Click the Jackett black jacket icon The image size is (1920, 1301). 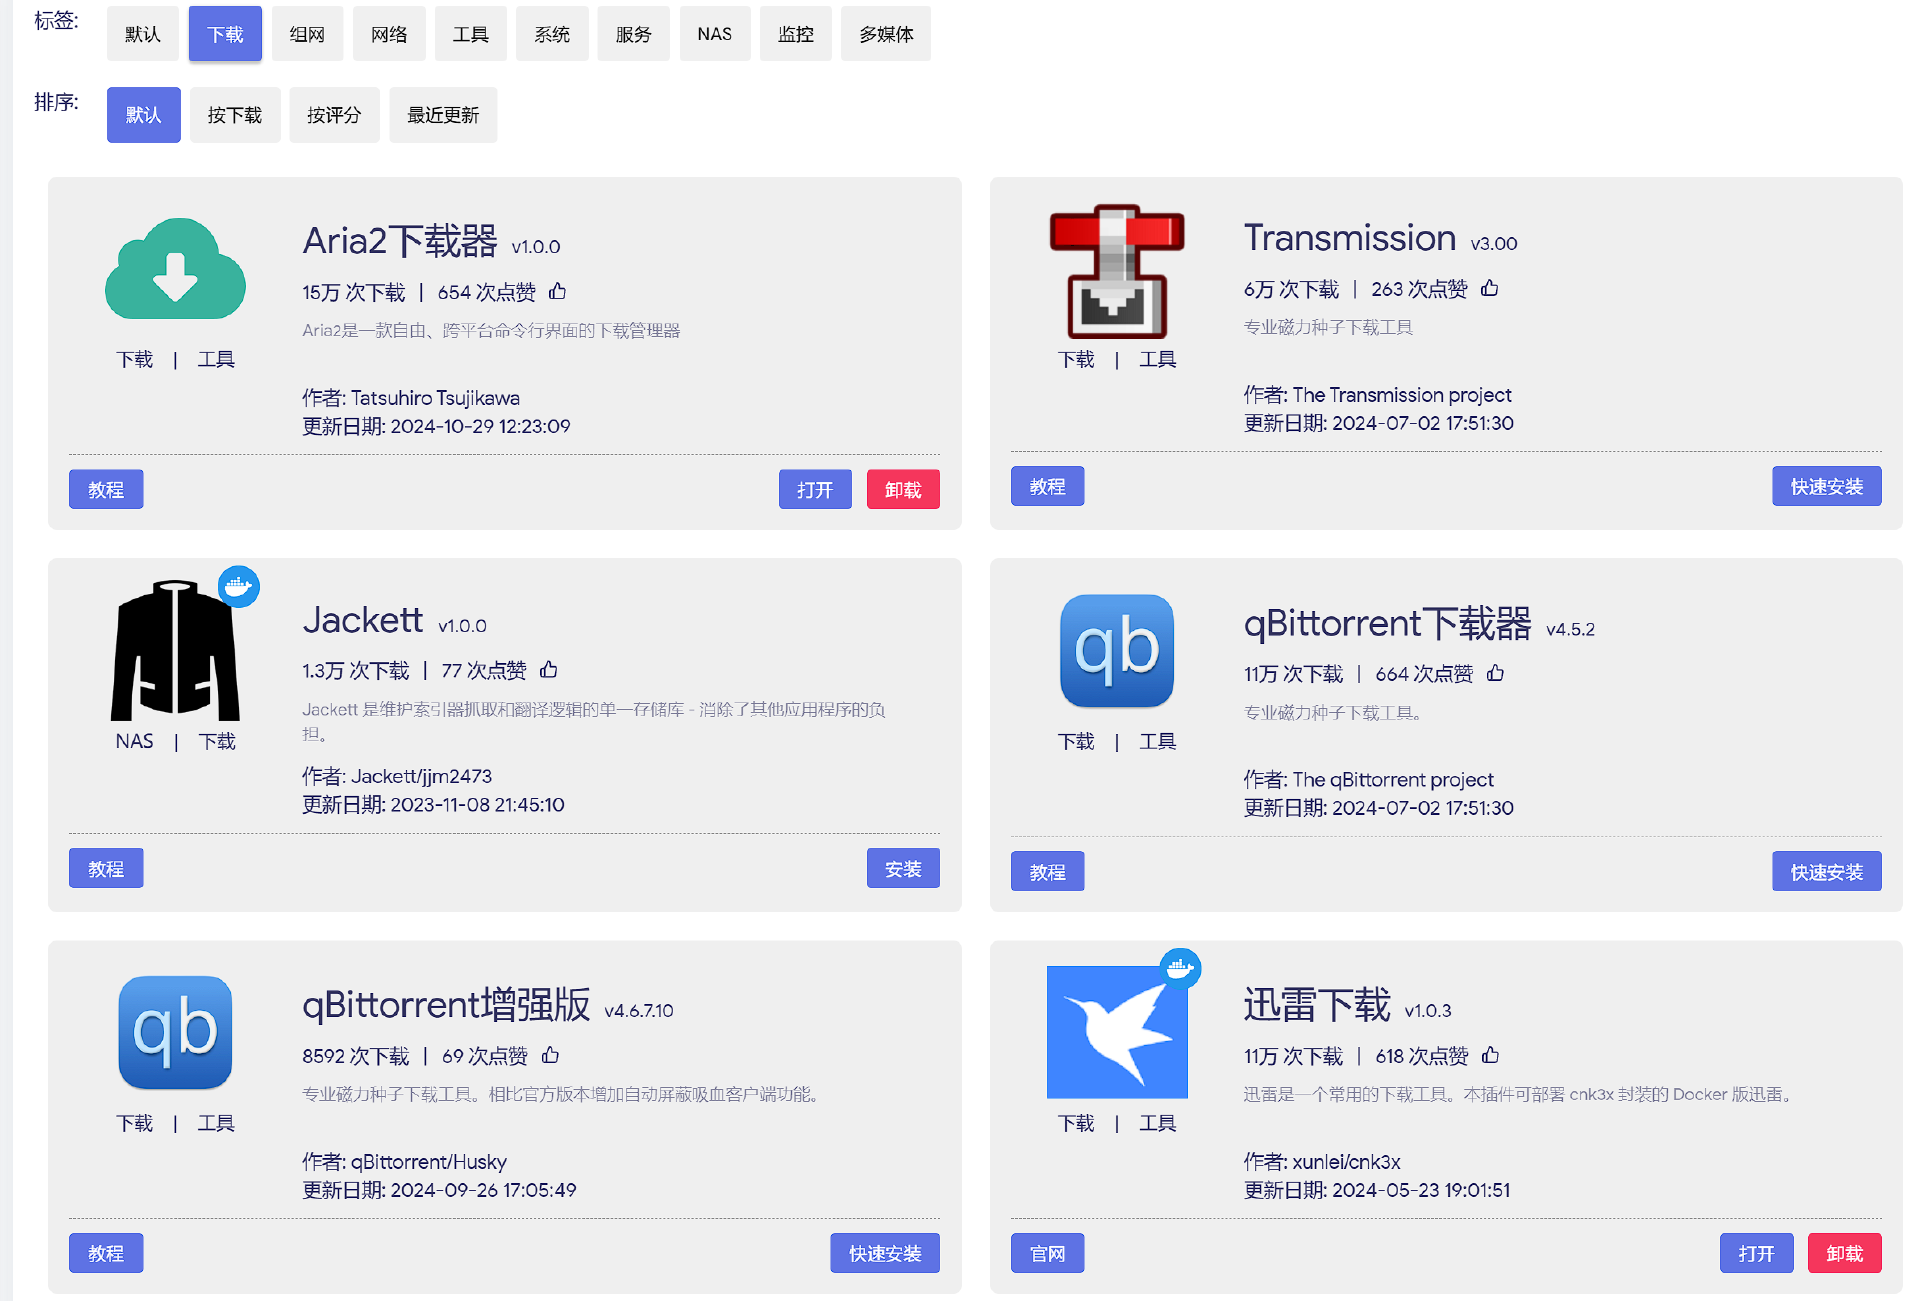[175, 651]
